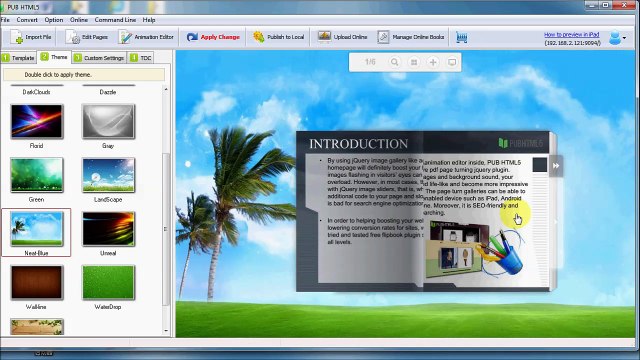This screenshot has width=640, height=360.
Task: Open the TOC tab
Action: click(x=141, y=58)
